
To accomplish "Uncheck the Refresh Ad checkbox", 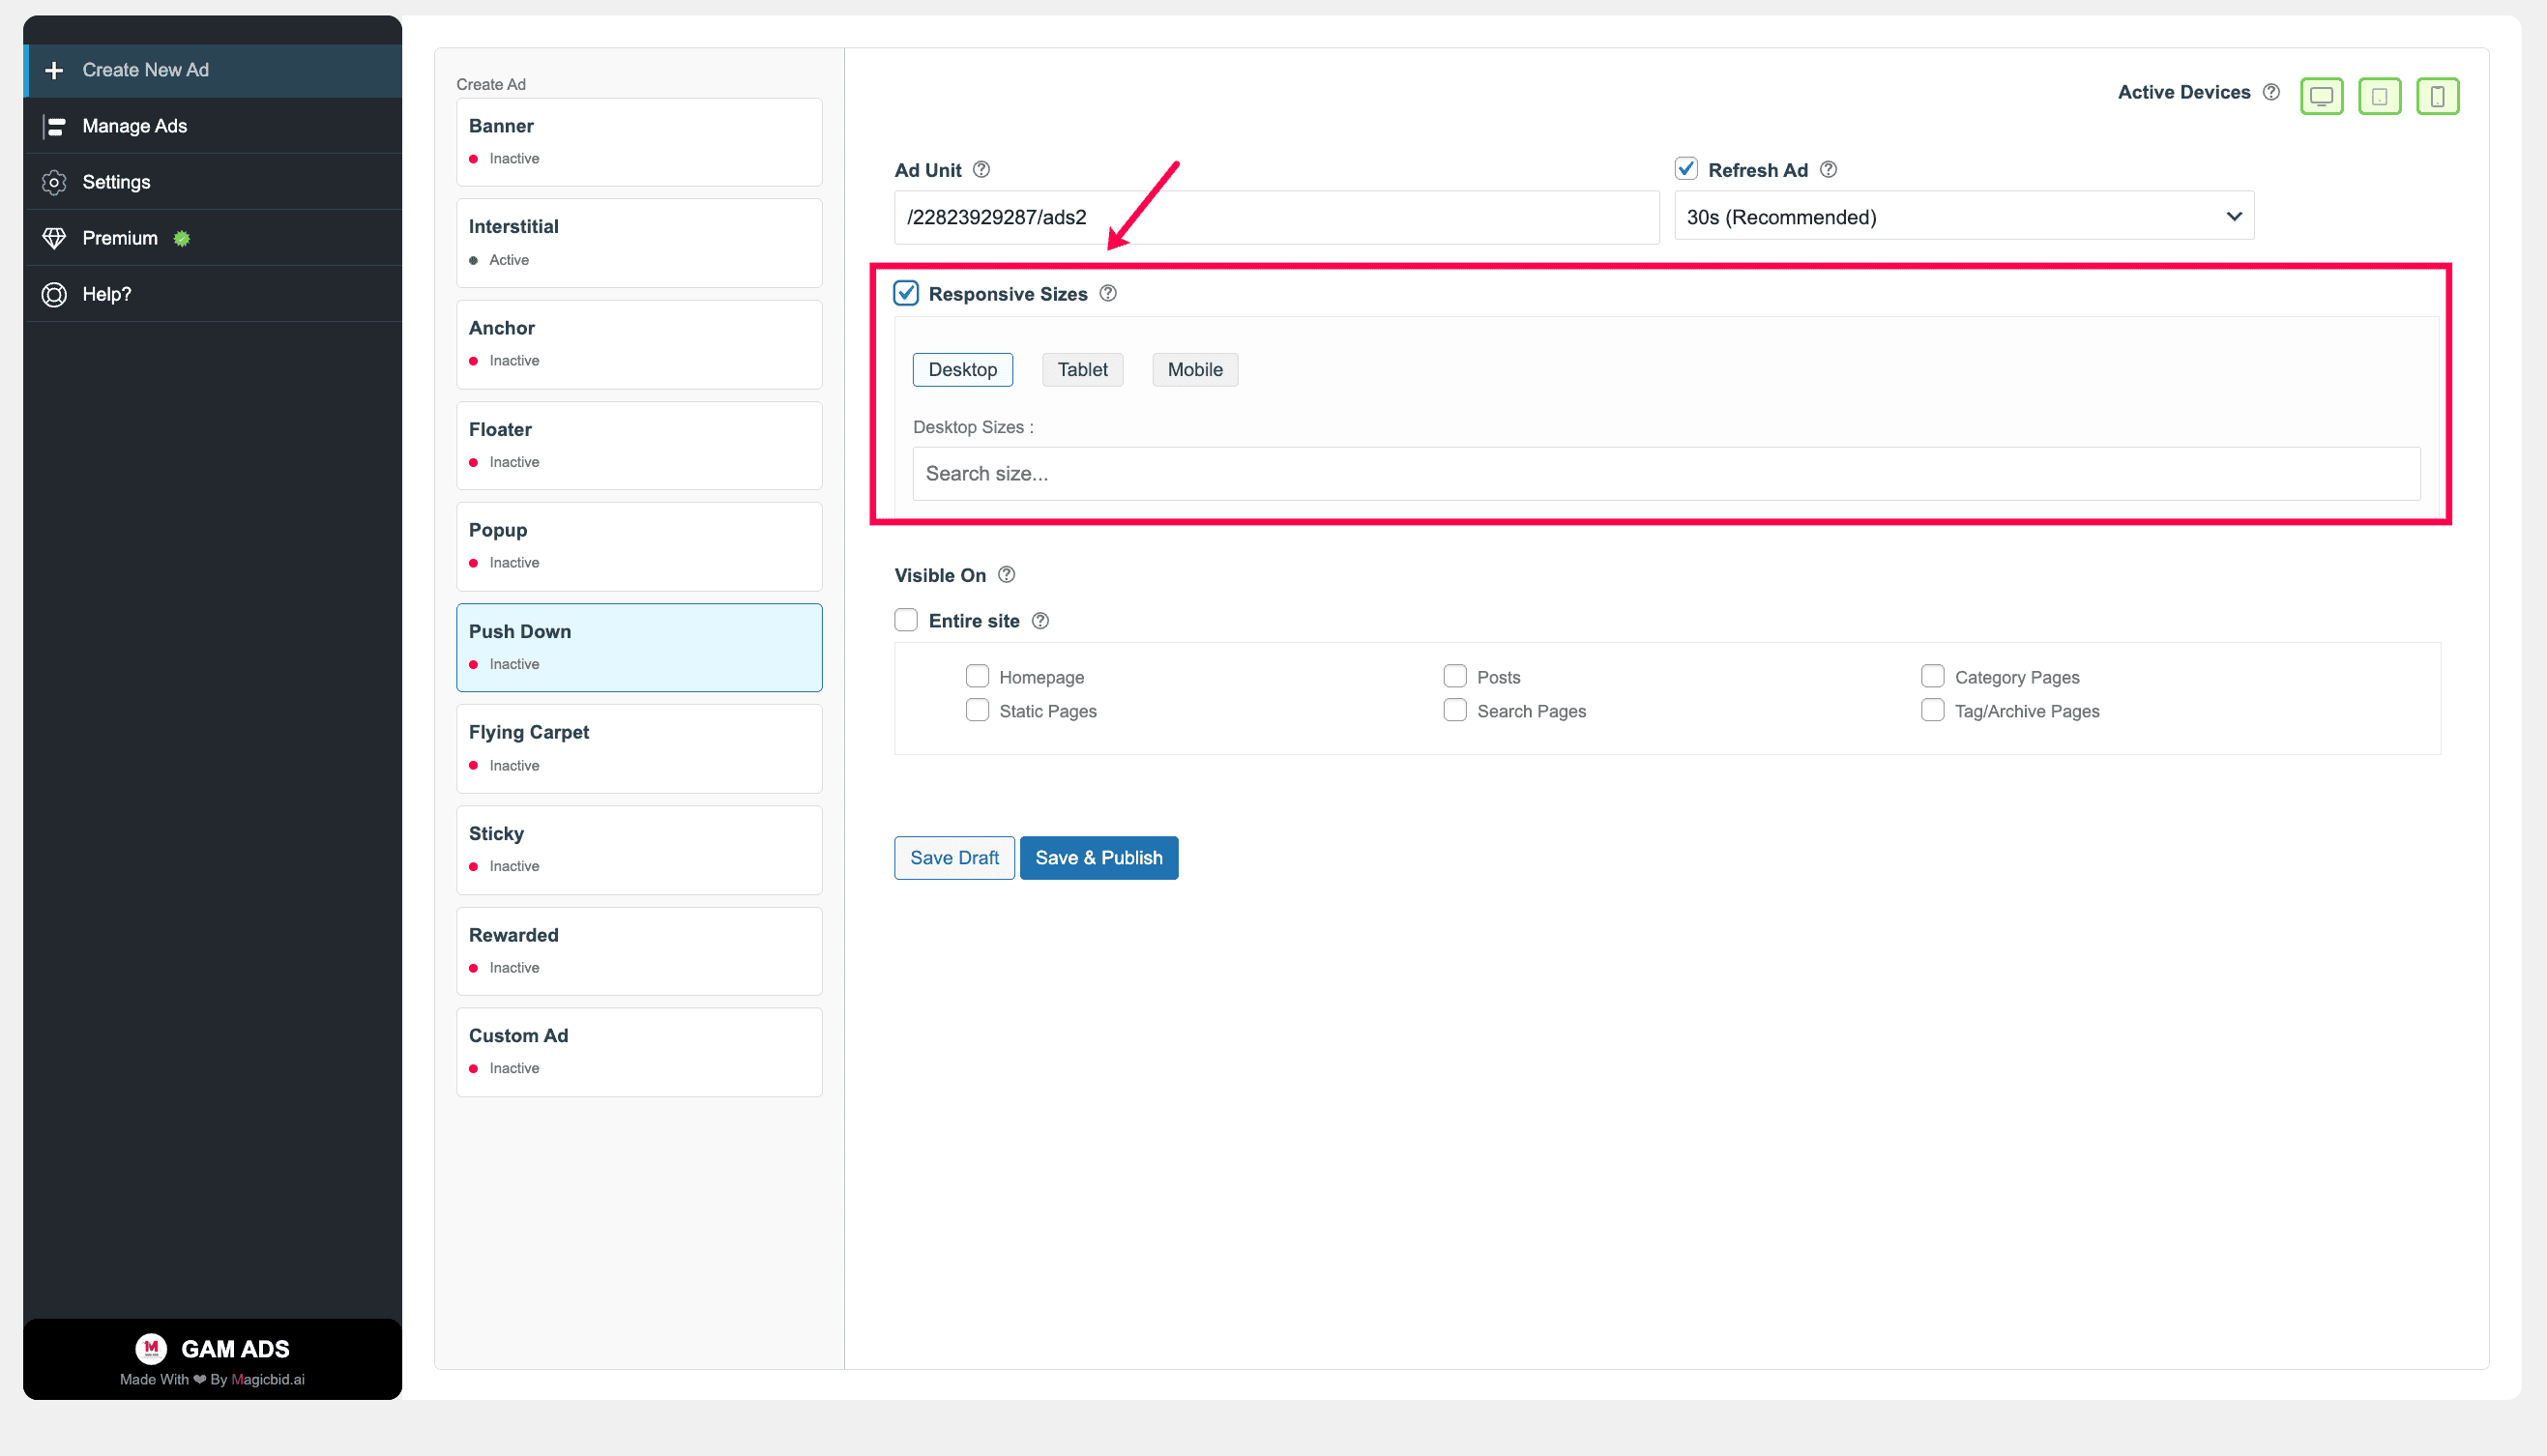I will [1686, 169].
